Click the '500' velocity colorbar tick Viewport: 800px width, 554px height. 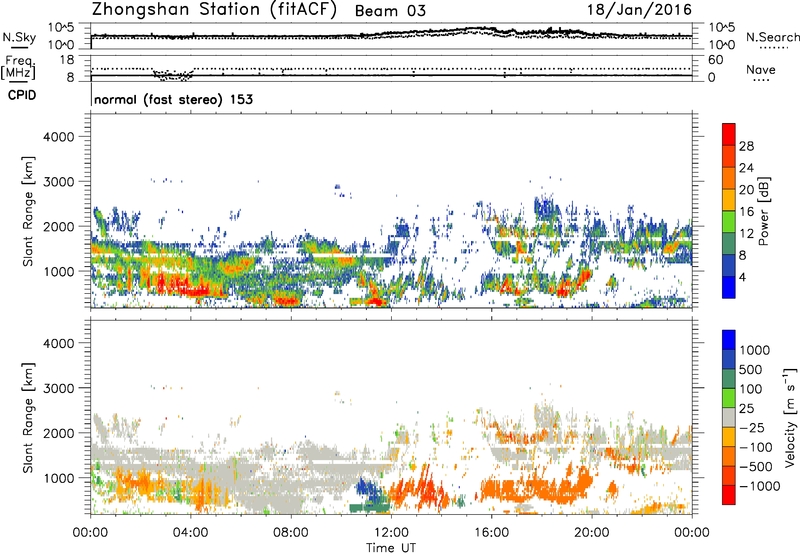(752, 369)
